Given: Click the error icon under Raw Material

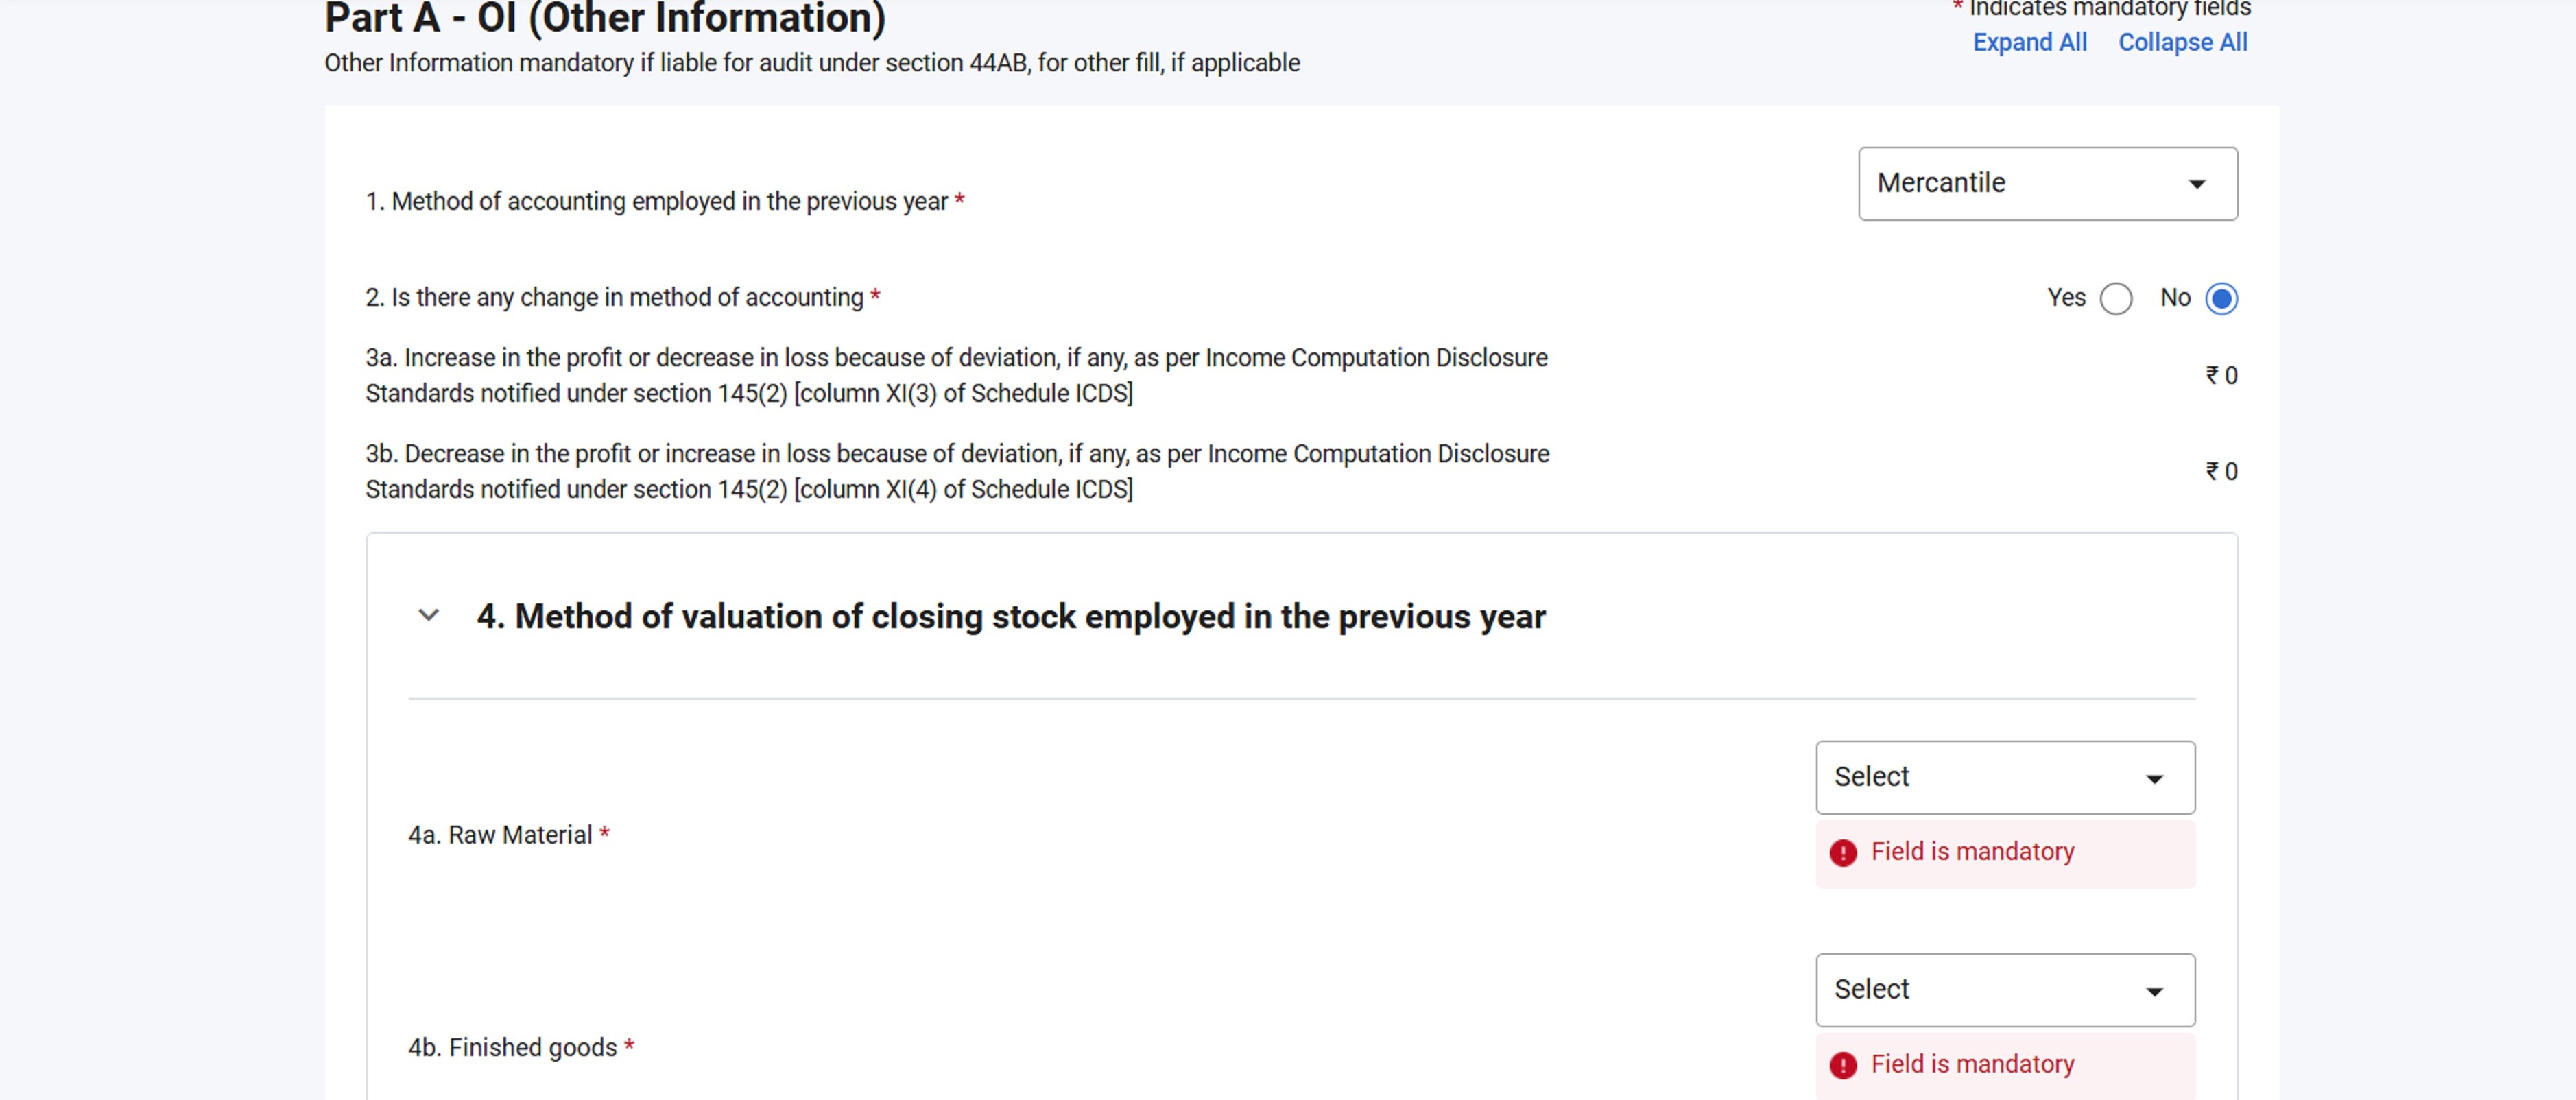Looking at the screenshot, I should pos(1843,853).
